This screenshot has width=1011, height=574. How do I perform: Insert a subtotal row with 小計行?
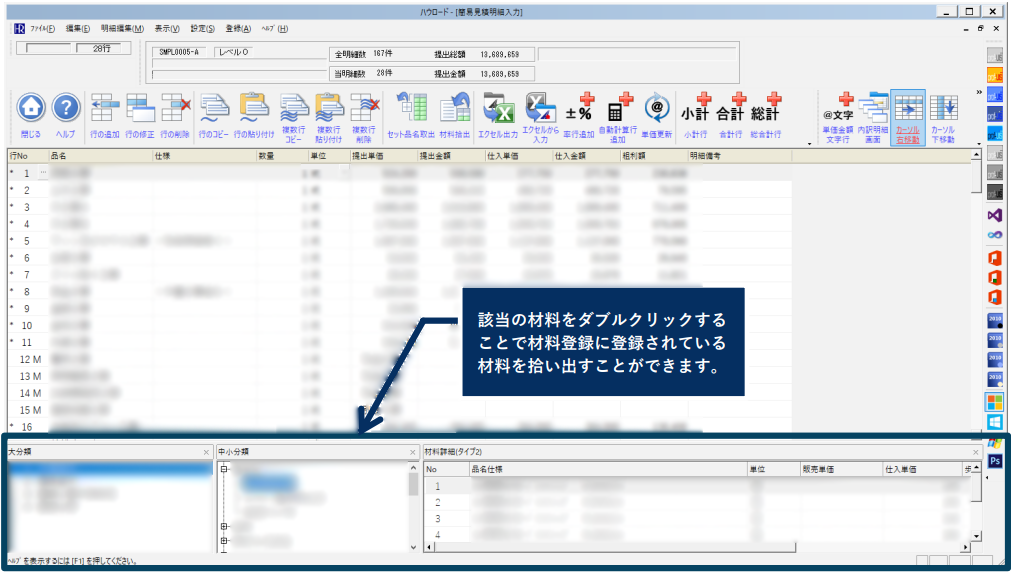click(x=695, y=109)
